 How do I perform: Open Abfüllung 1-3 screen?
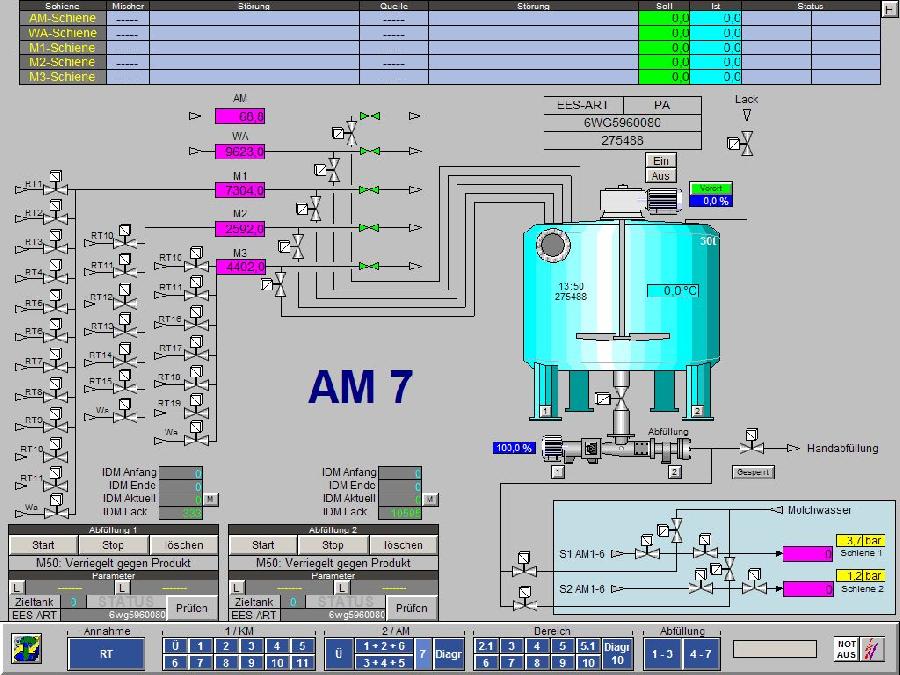pyautogui.click(x=662, y=654)
